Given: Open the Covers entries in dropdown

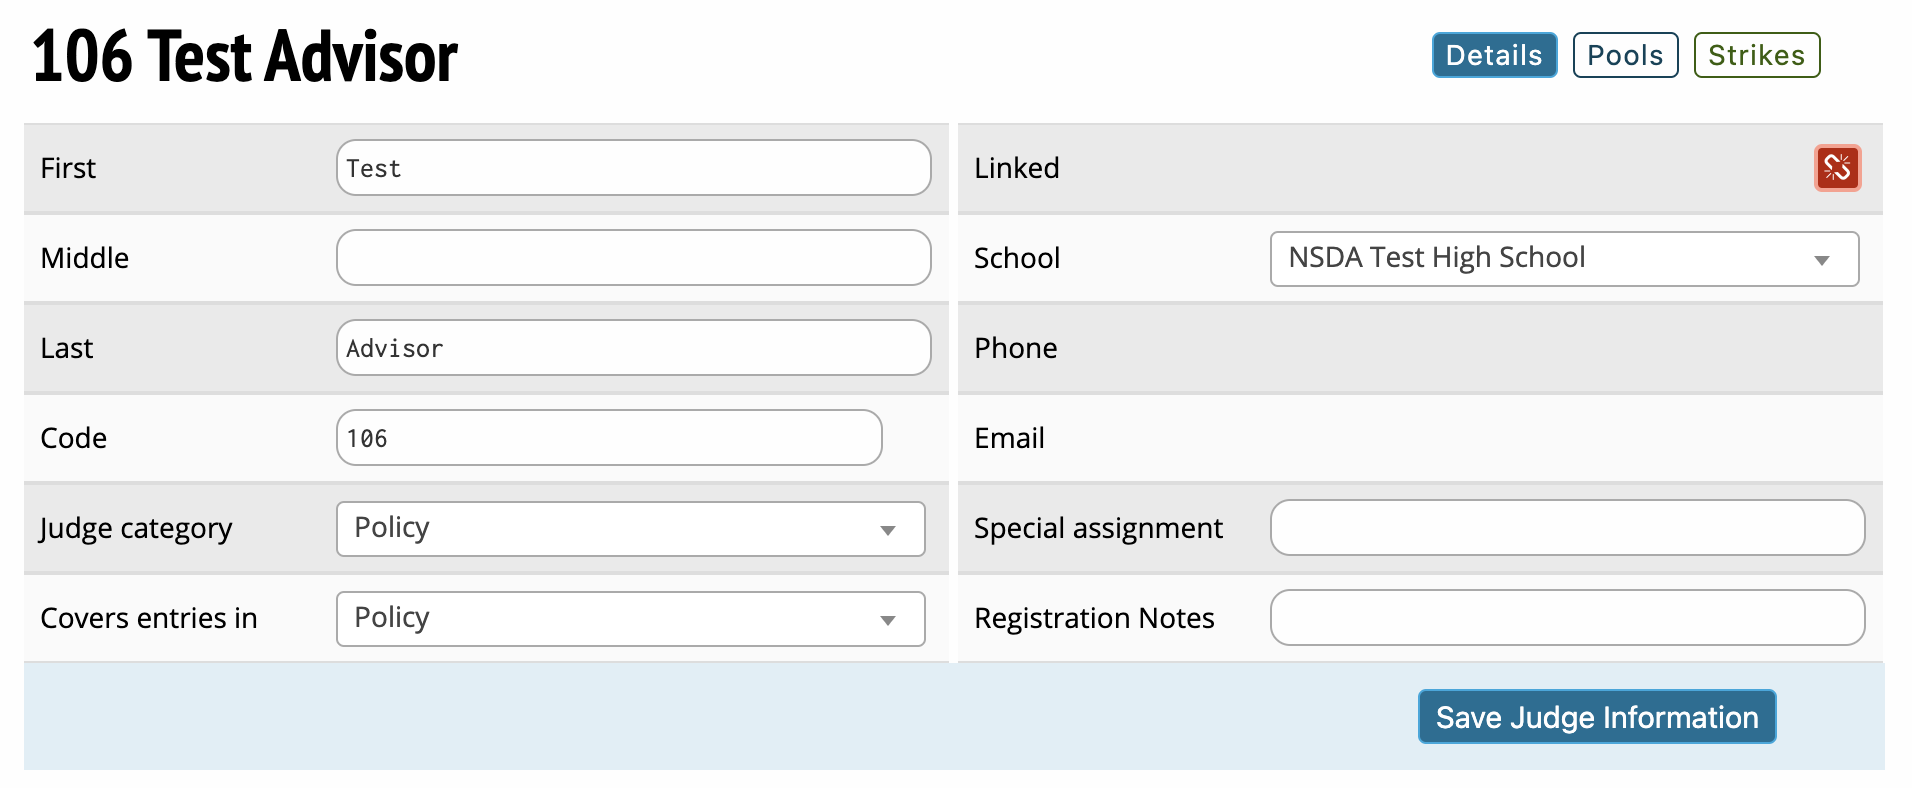Looking at the screenshot, I should pyautogui.click(x=630, y=619).
